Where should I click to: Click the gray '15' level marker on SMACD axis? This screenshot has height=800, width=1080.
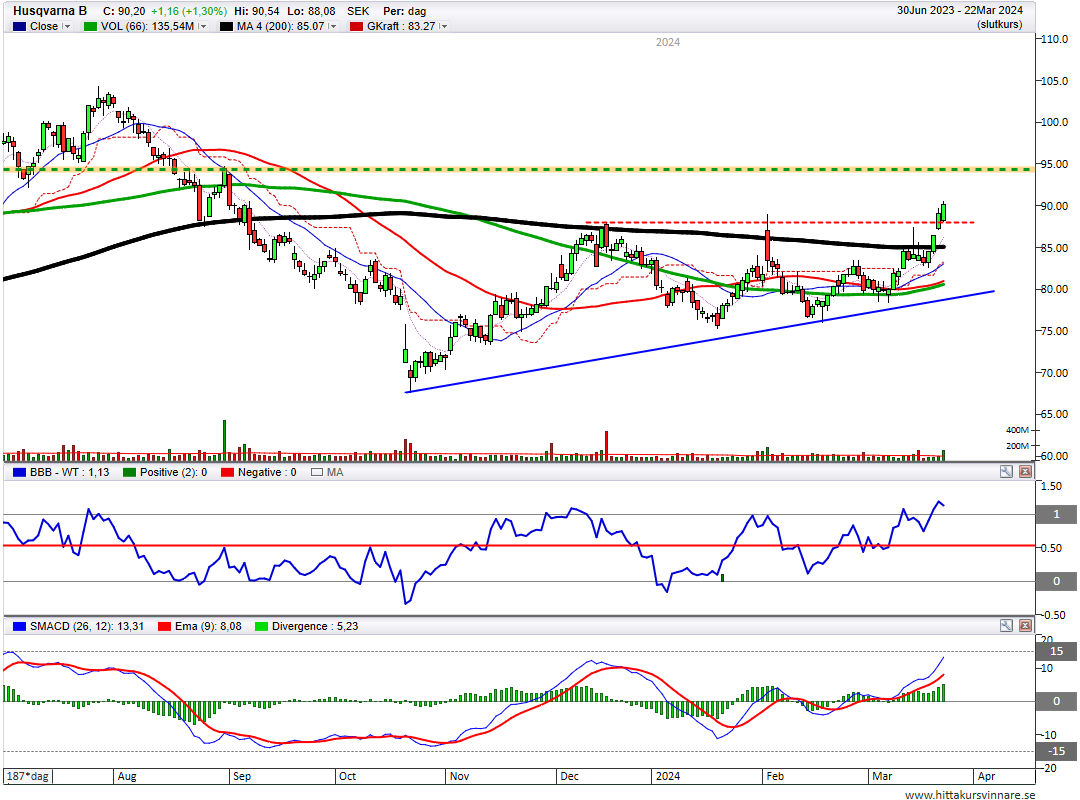coord(1057,651)
